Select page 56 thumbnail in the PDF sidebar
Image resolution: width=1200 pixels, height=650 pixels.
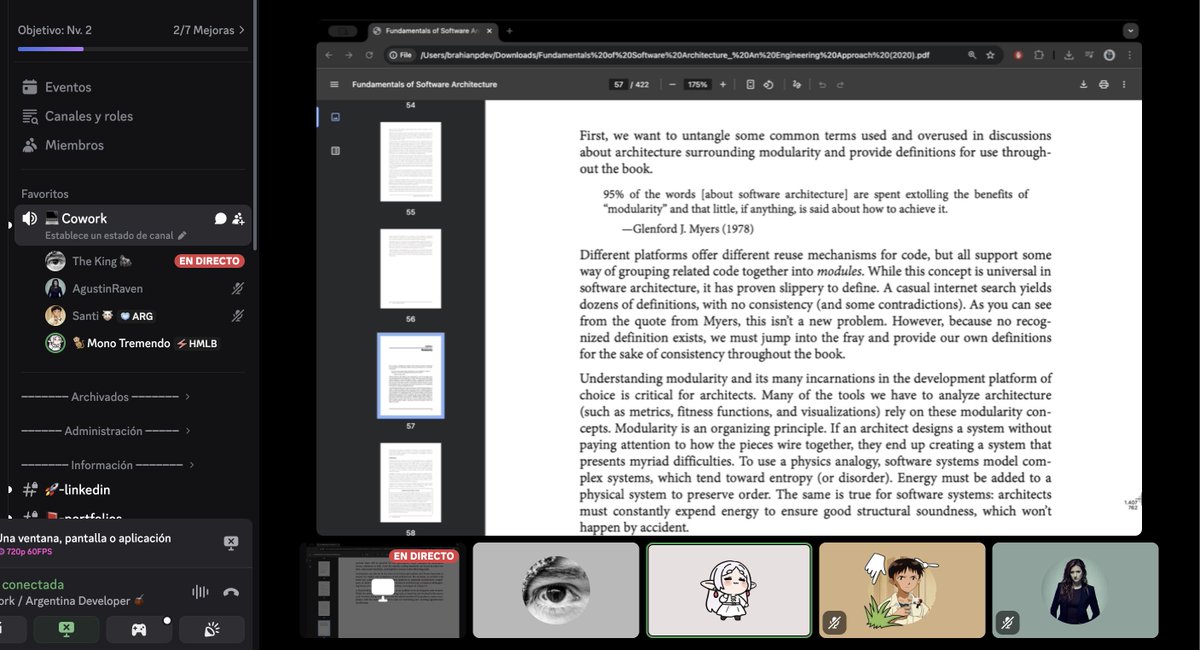[410, 269]
